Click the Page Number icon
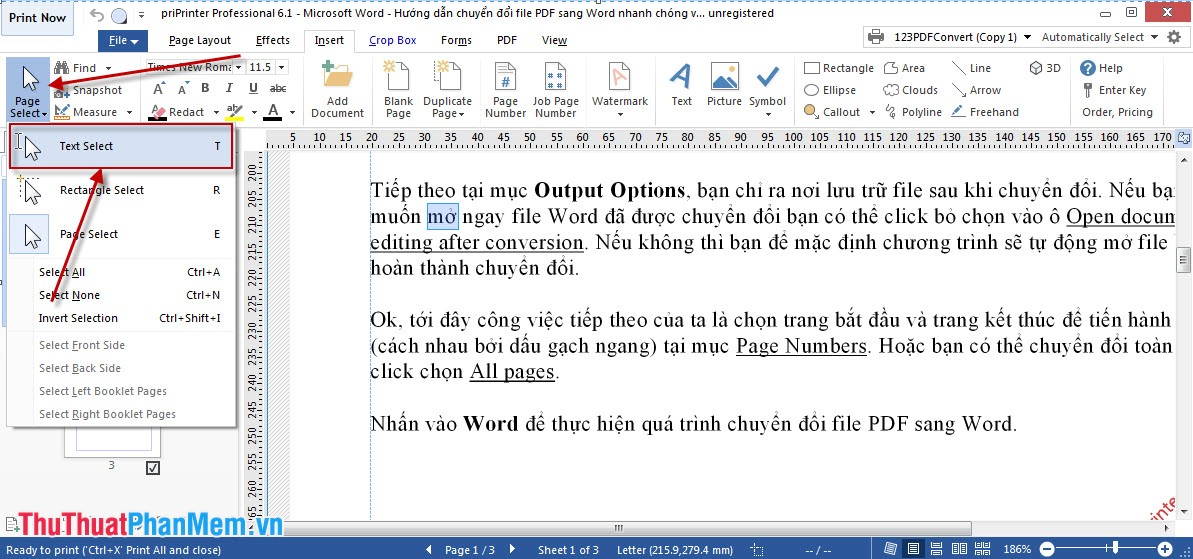Screen dimensions: 1193x559 (x=505, y=90)
